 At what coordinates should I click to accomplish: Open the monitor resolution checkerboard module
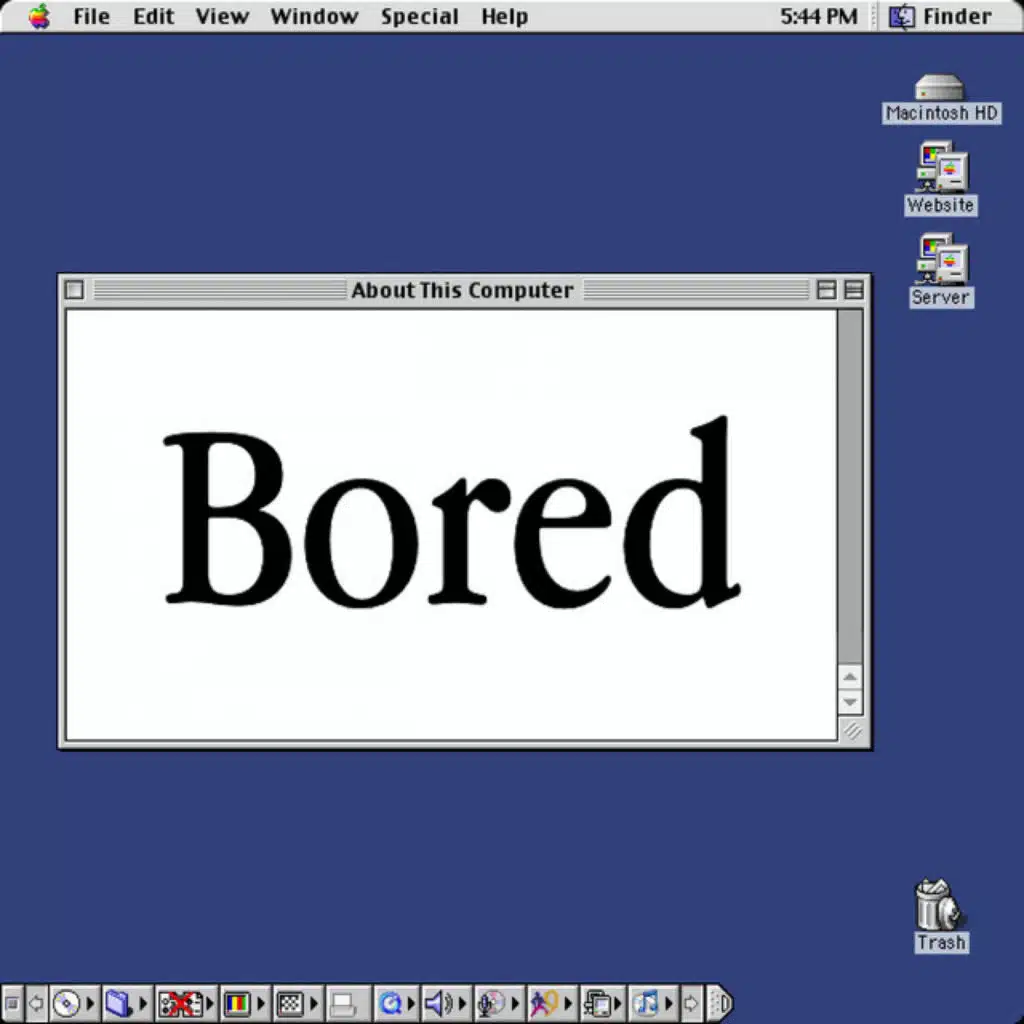click(290, 1003)
